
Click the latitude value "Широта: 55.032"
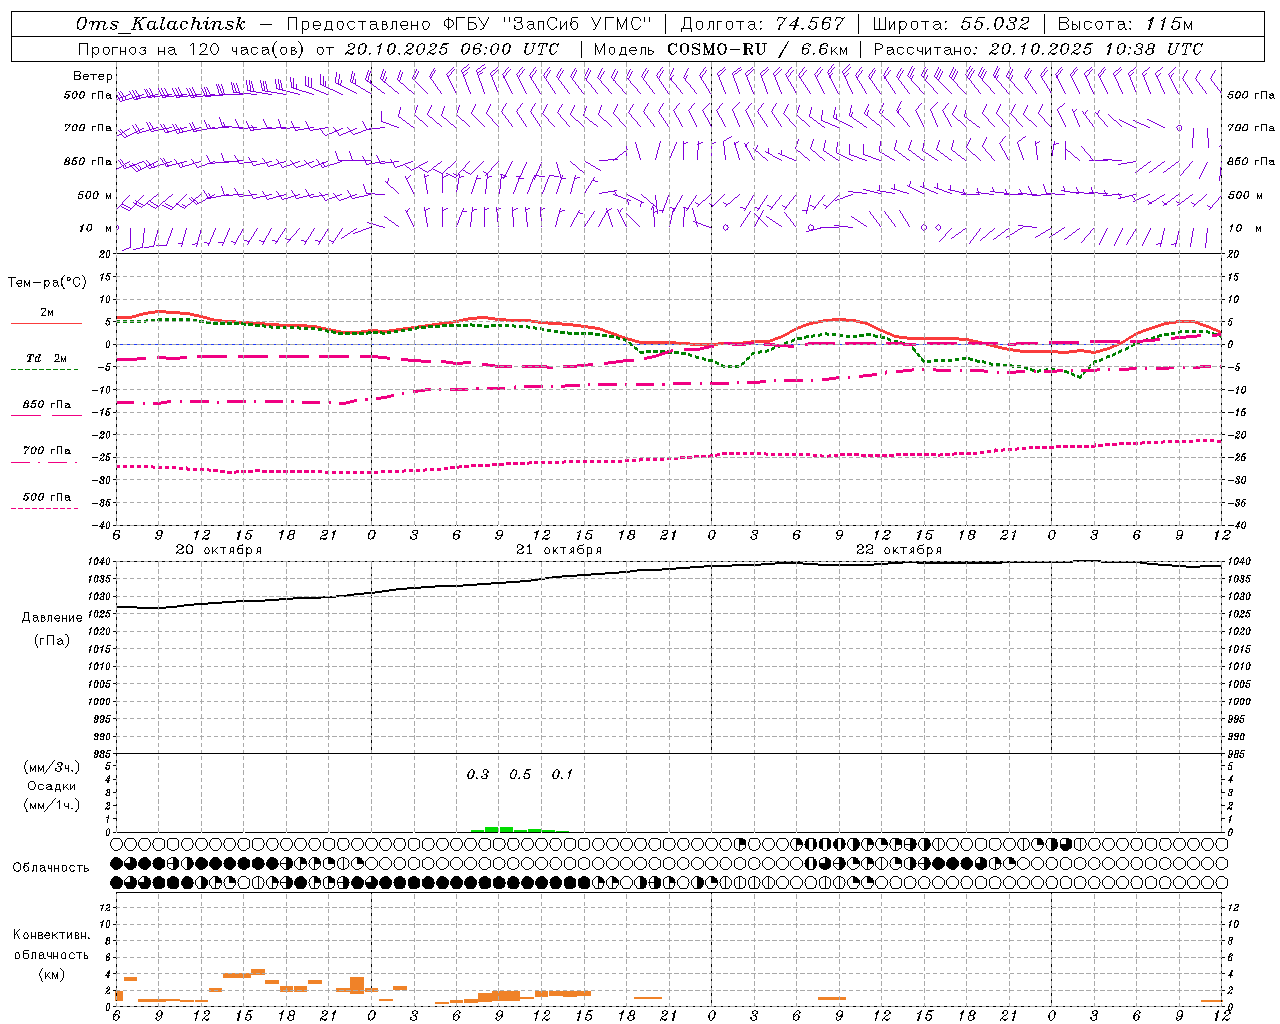[951, 24]
